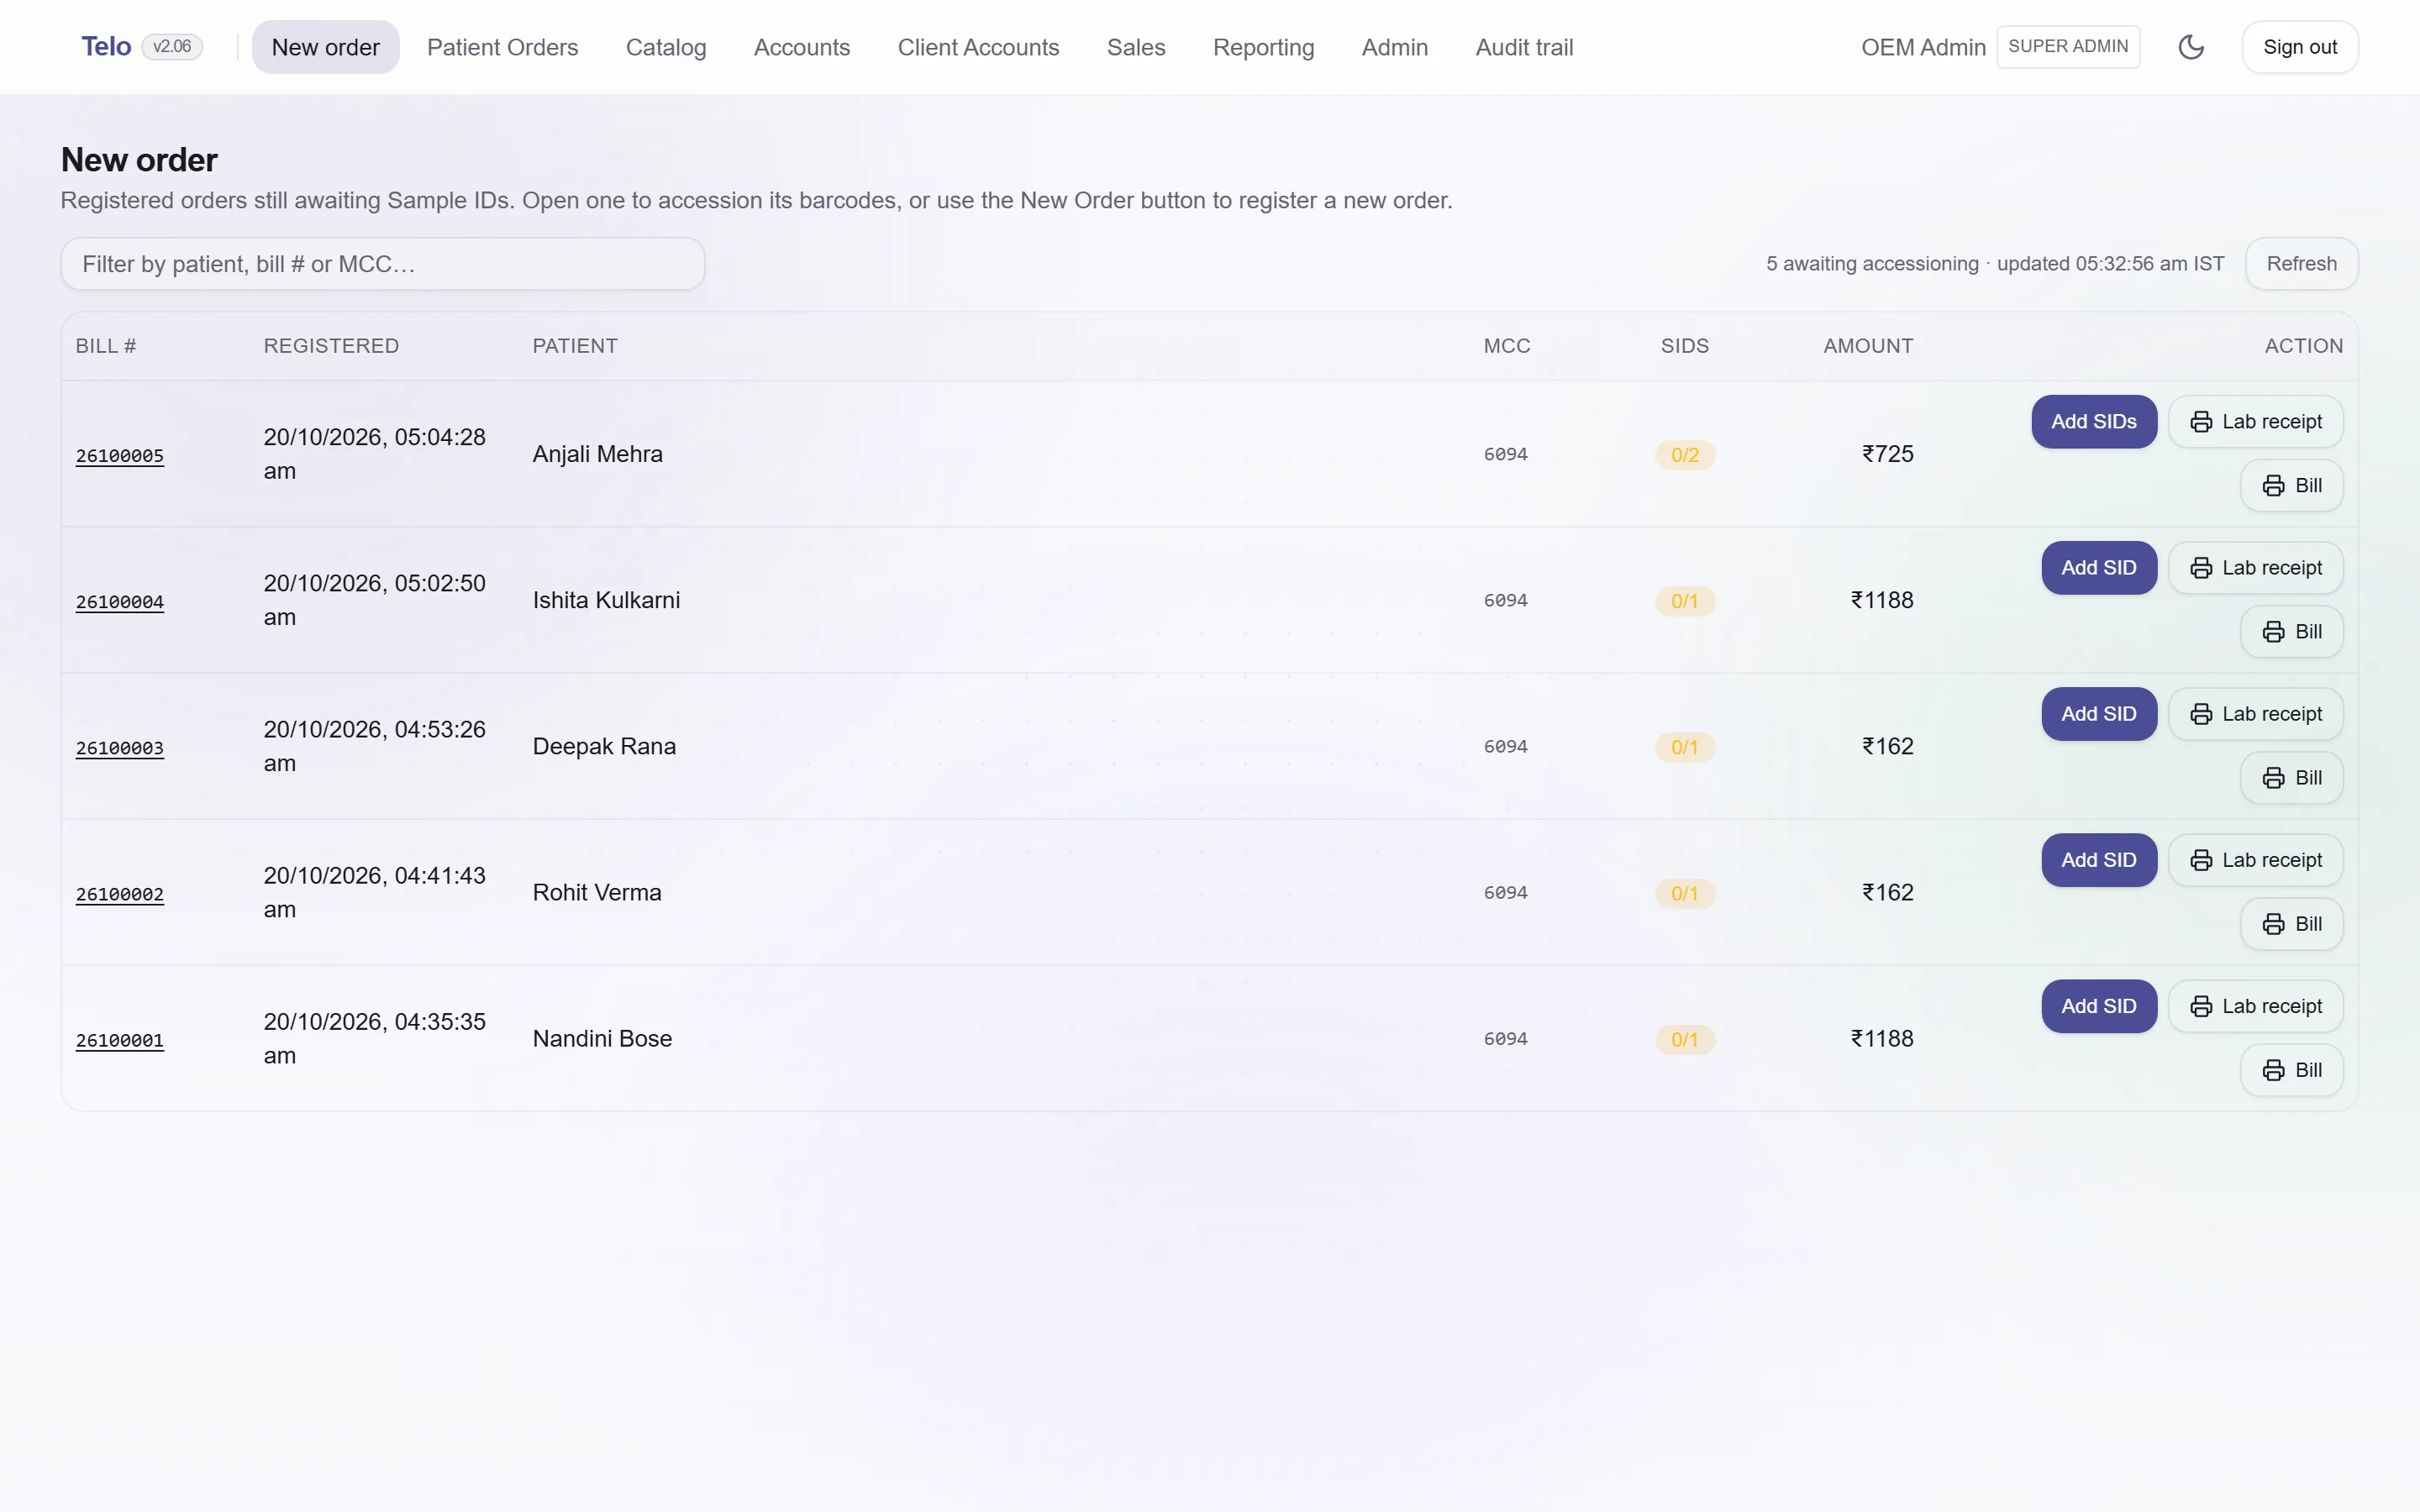Screen dimensions: 2420x1512
Task: Print Bill for Nandini Bose
Action: (2292, 1070)
